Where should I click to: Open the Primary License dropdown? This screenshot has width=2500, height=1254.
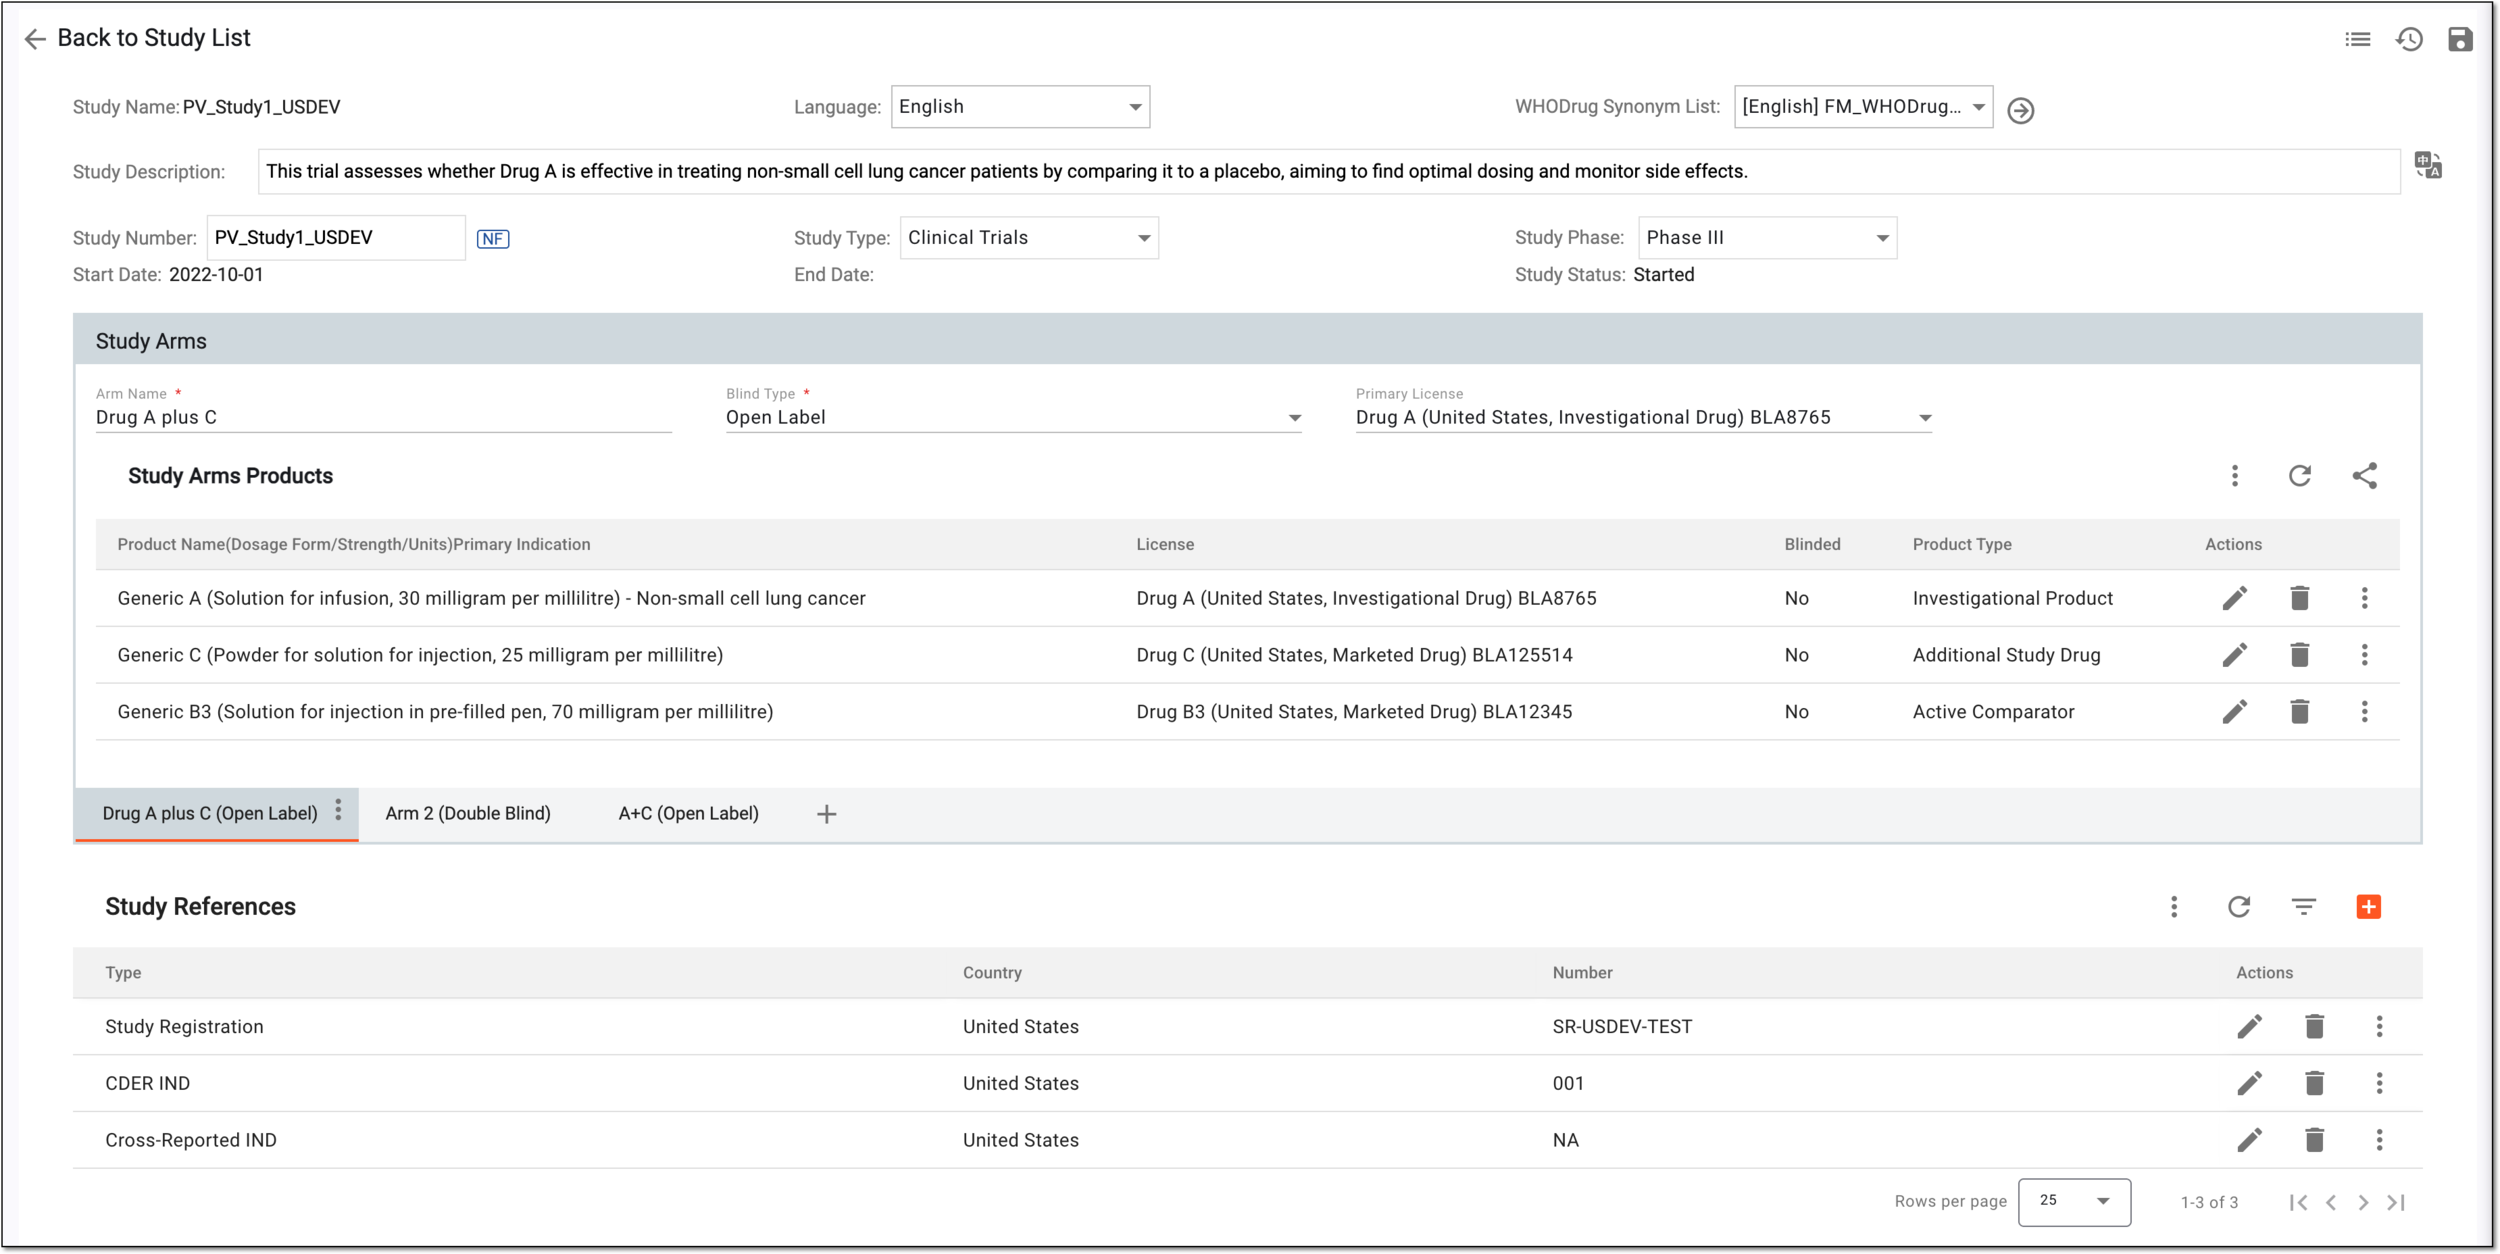click(x=1643, y=418)
